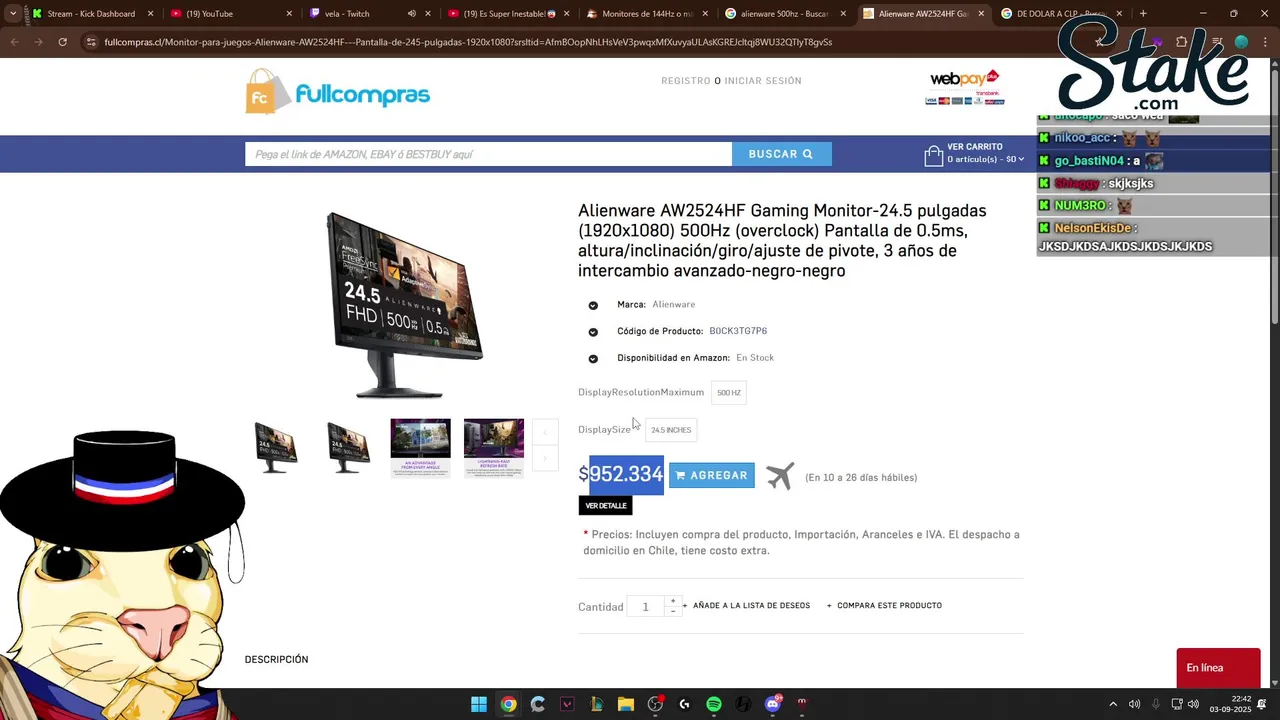The image size is (1280, 720).
Task: Click the main monitor product image
Action: [404, 305]
